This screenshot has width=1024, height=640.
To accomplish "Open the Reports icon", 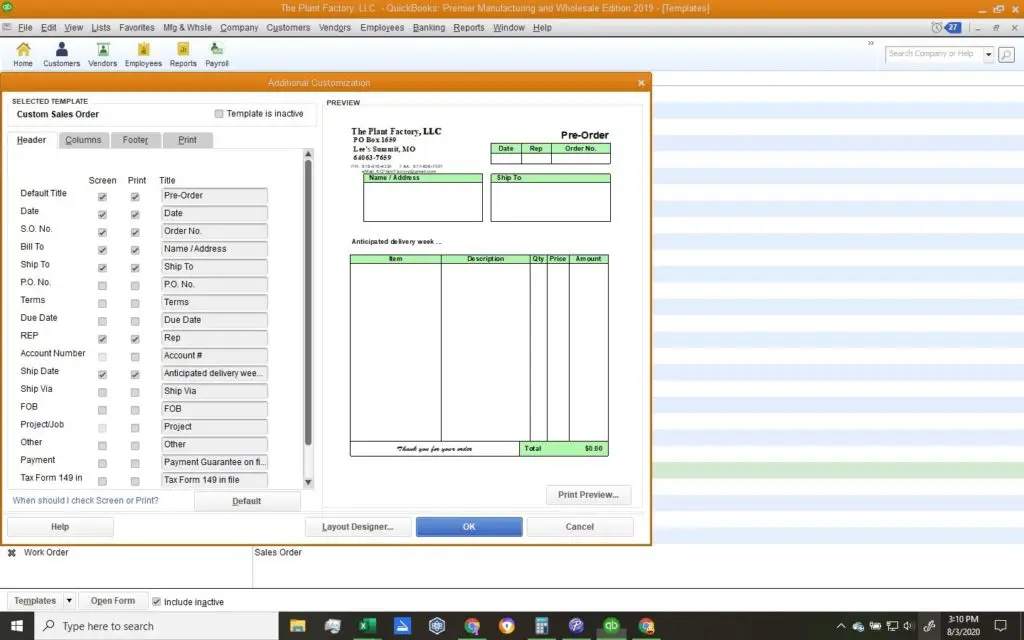I will pos(183,50).
